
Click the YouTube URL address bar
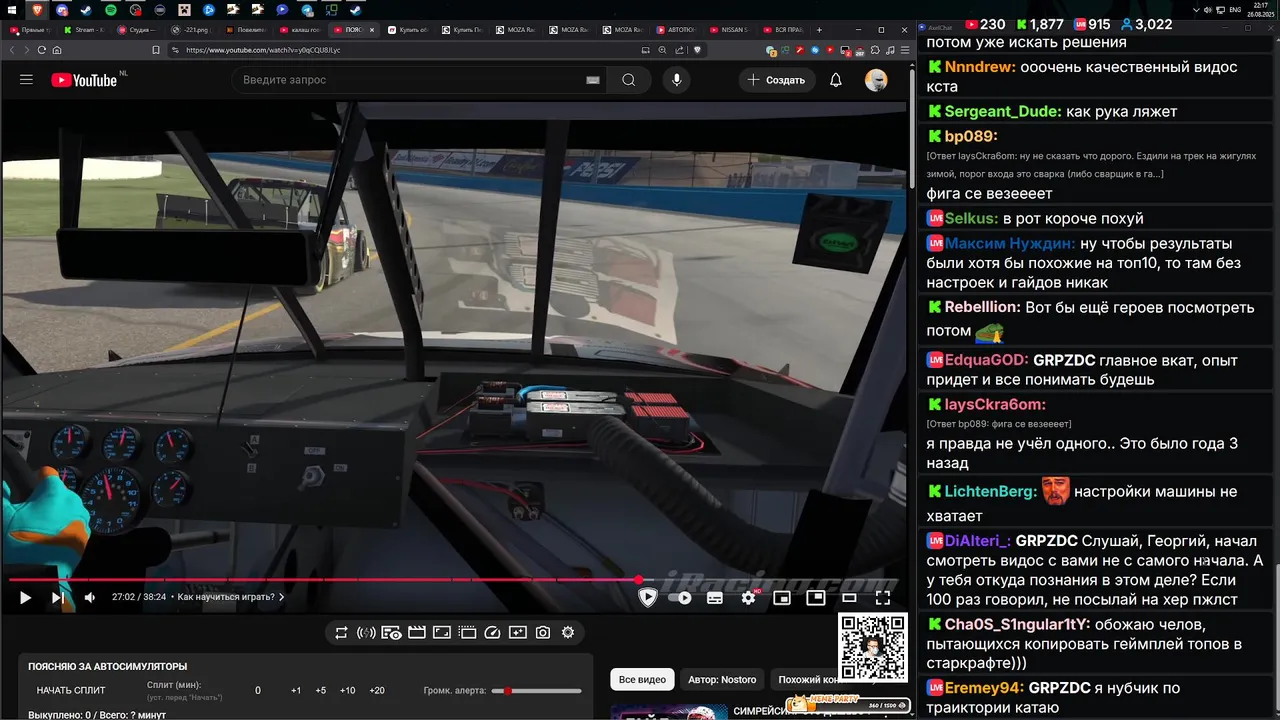[x=400, y=50]
